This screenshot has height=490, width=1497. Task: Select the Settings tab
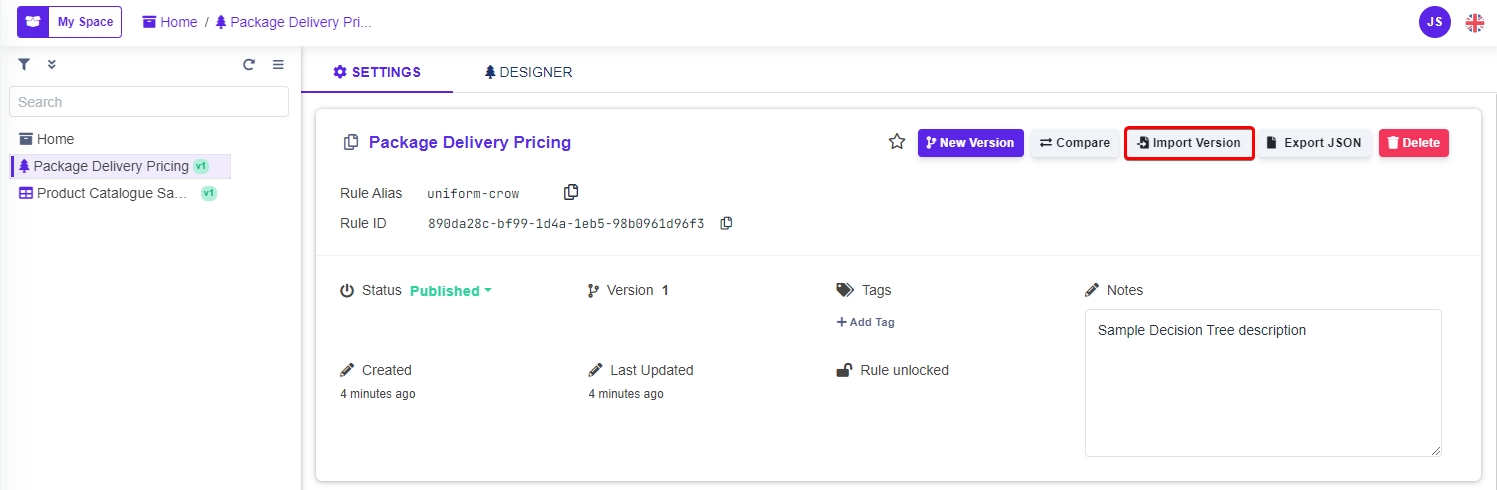377,72
